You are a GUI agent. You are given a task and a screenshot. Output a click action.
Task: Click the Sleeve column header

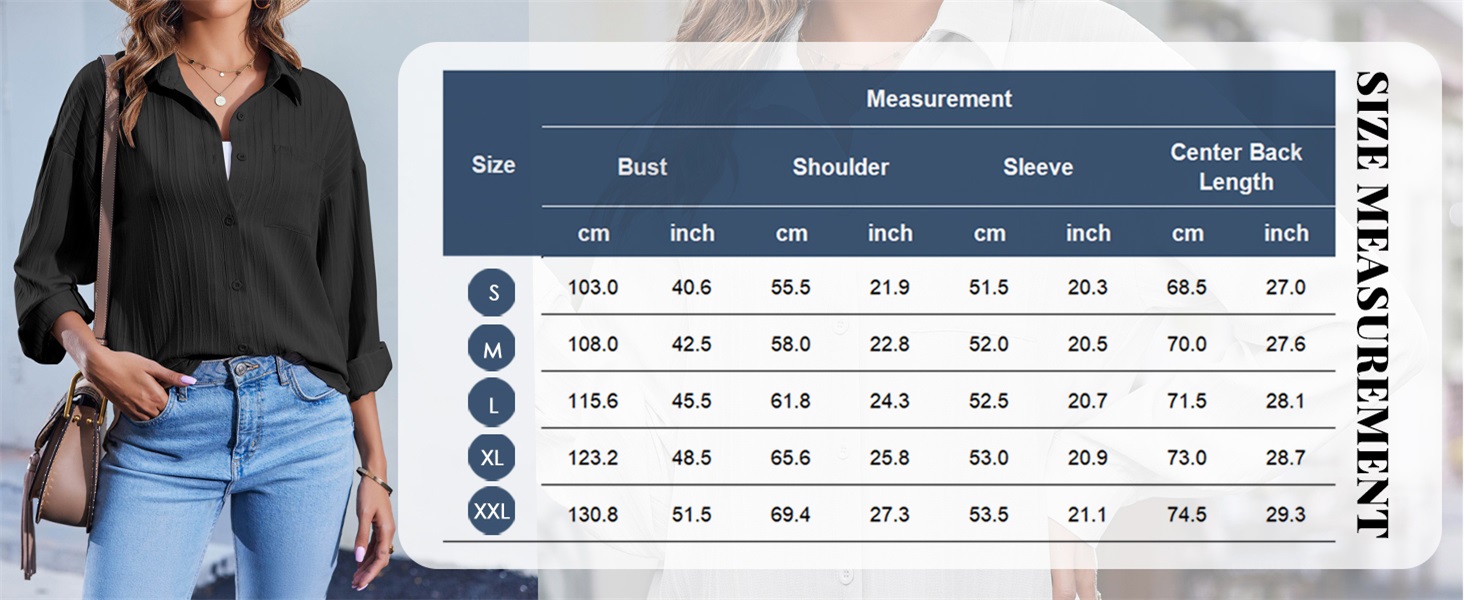coord(1038,167)
